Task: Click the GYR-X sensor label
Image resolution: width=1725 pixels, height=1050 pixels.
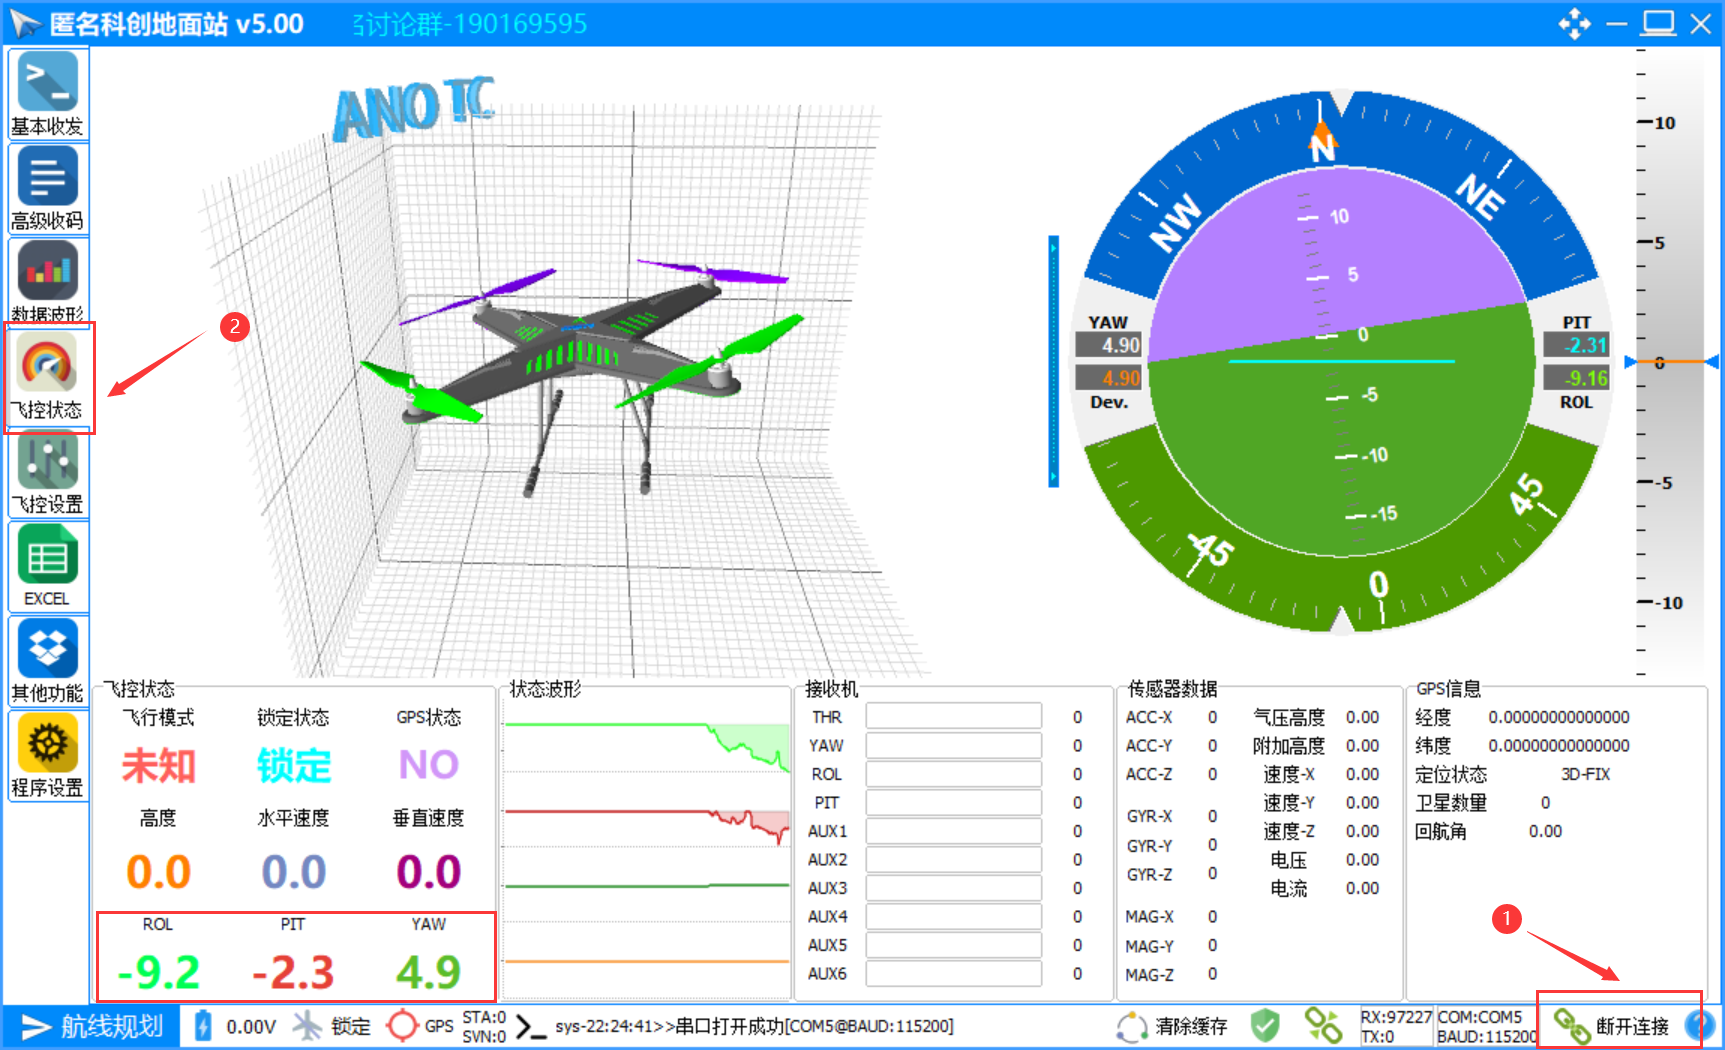Action: click(x=1149, y=816)
